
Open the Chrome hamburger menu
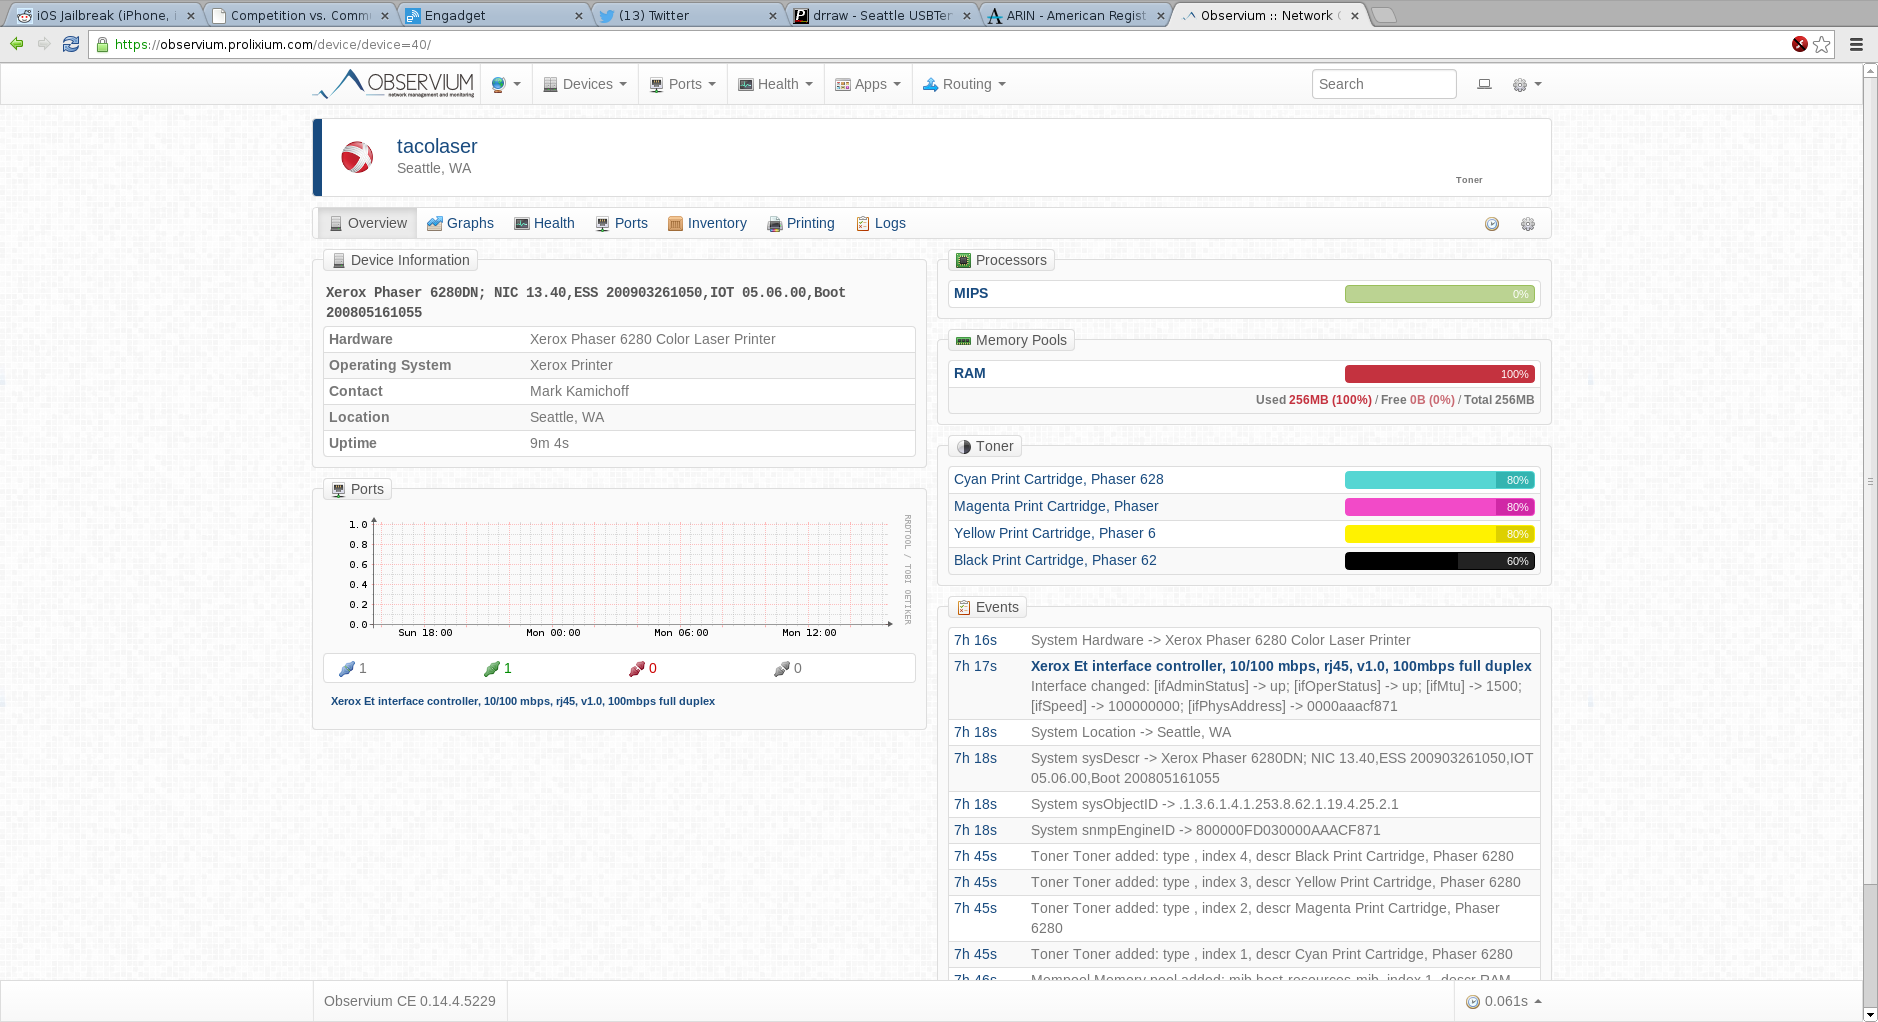click(1856, 44)
